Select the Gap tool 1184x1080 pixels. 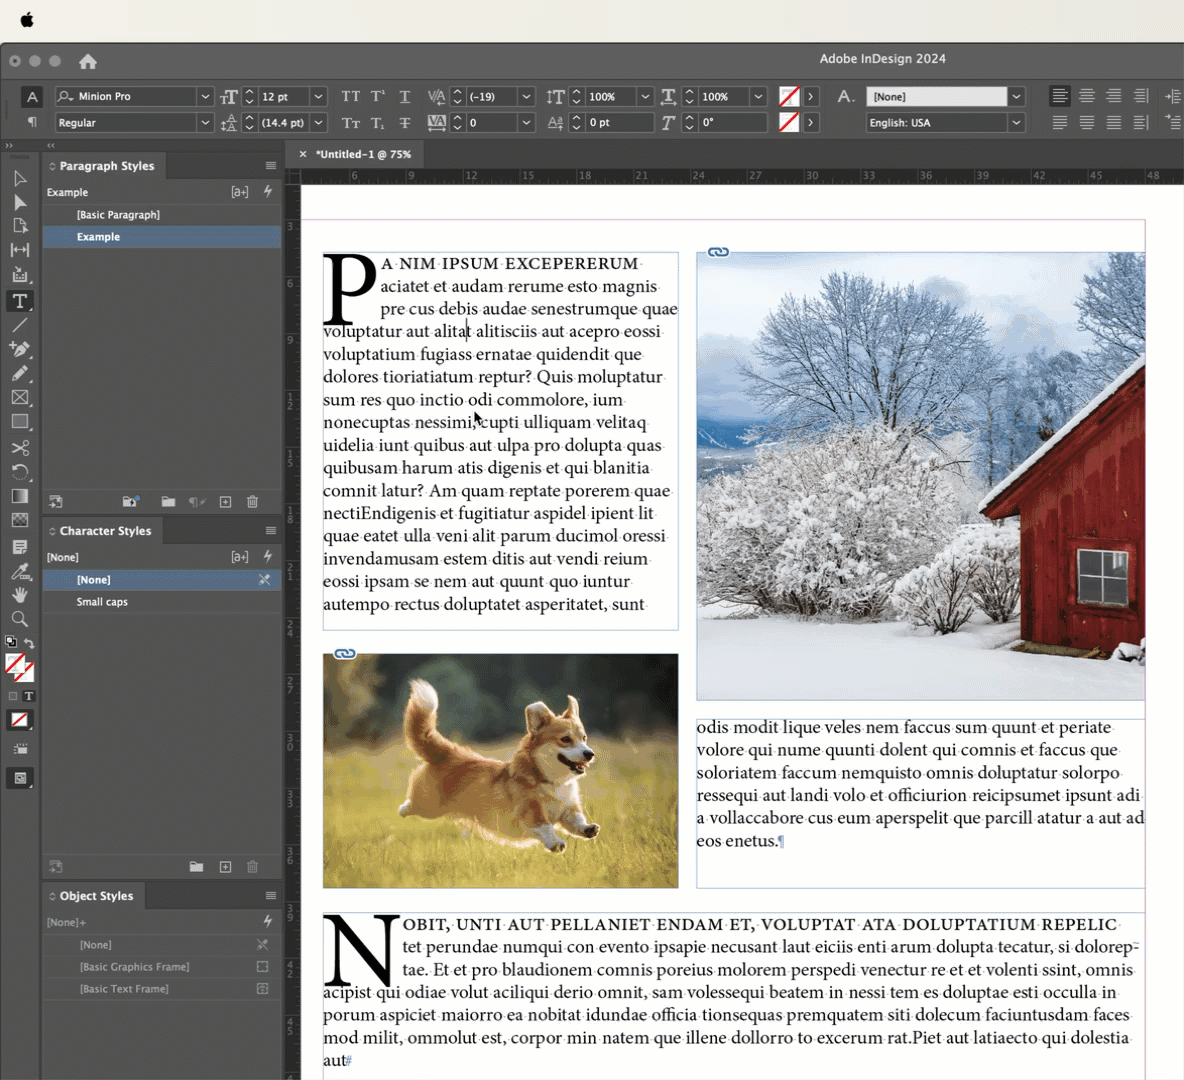tap(20, 250)
